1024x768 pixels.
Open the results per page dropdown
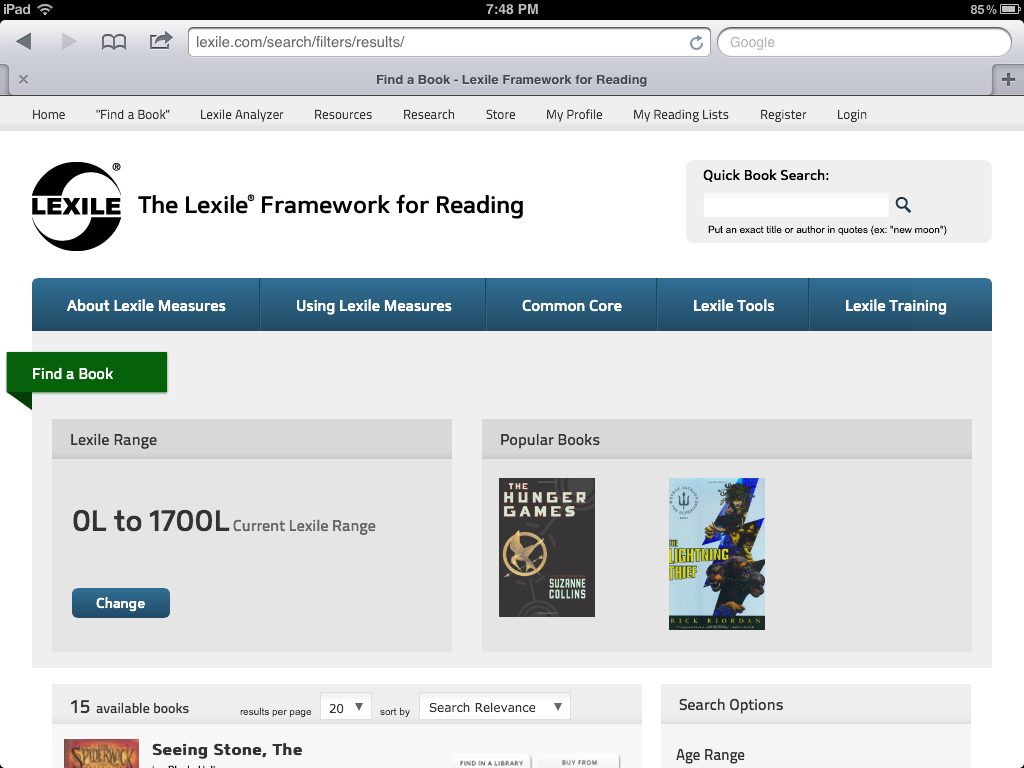point(346,707)
